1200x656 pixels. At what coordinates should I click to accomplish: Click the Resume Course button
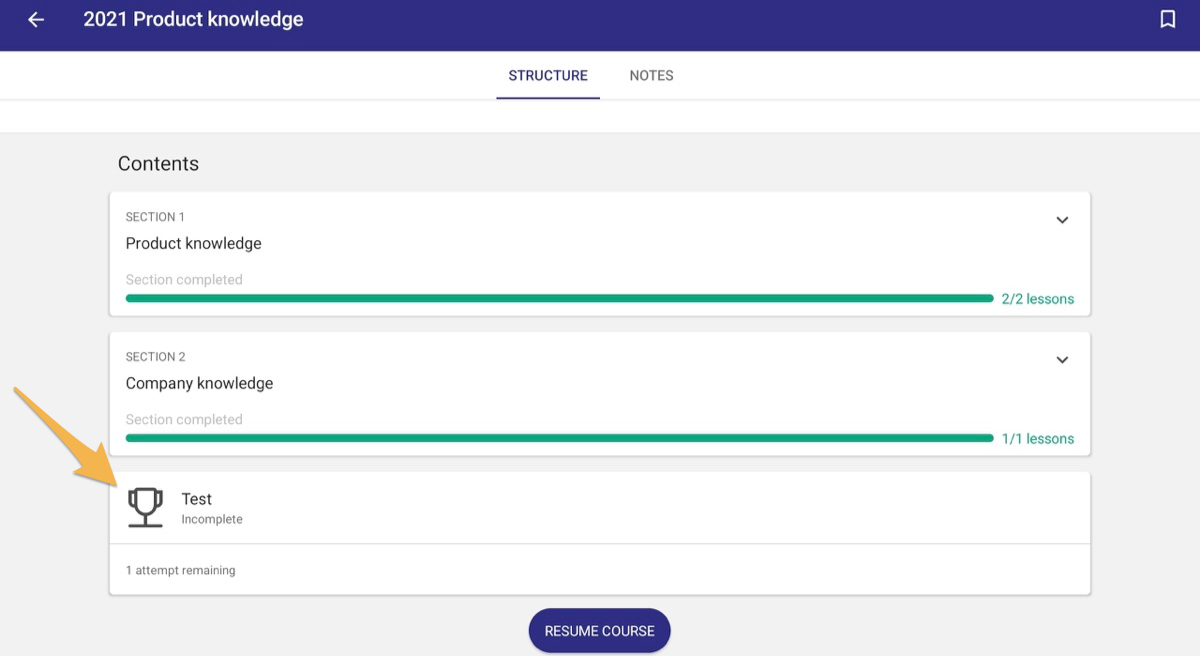[599, 631]
